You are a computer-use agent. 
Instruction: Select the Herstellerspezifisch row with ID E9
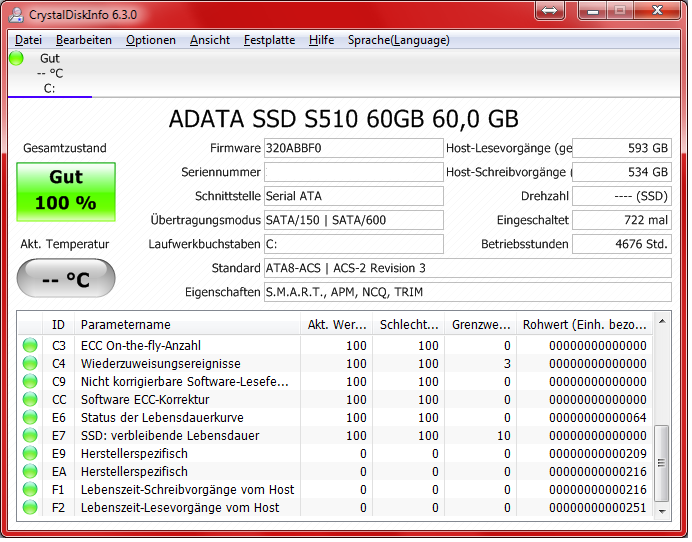click(335, 454)
